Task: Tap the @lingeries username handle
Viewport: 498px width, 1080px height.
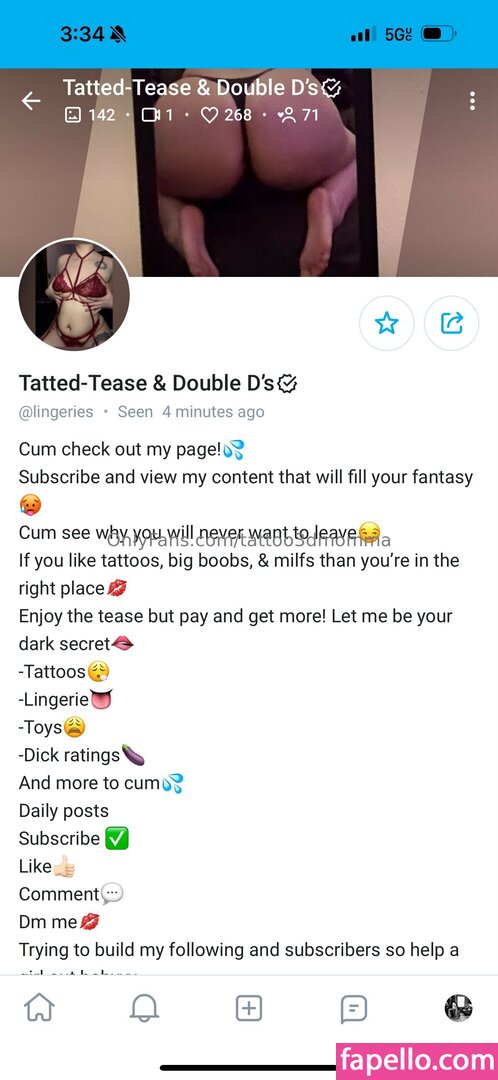Action: (x=56, y=412)
